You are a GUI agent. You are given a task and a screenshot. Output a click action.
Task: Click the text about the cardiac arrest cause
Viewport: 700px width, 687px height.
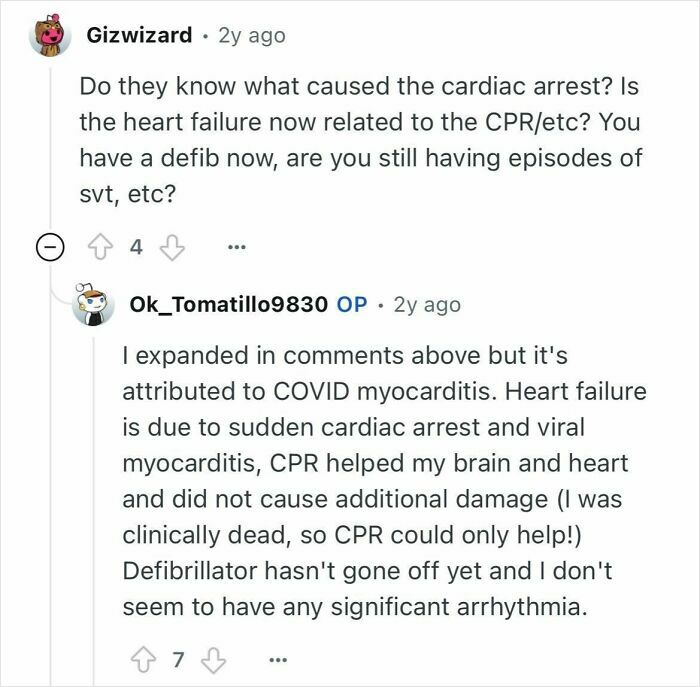point(361,140)
